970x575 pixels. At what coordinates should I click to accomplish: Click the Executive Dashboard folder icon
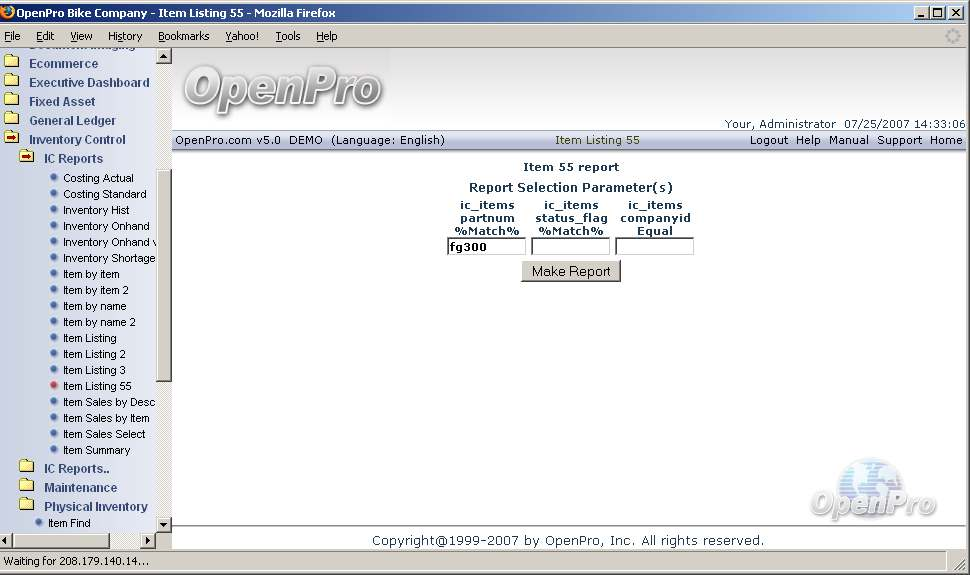(x=12, y=82)
